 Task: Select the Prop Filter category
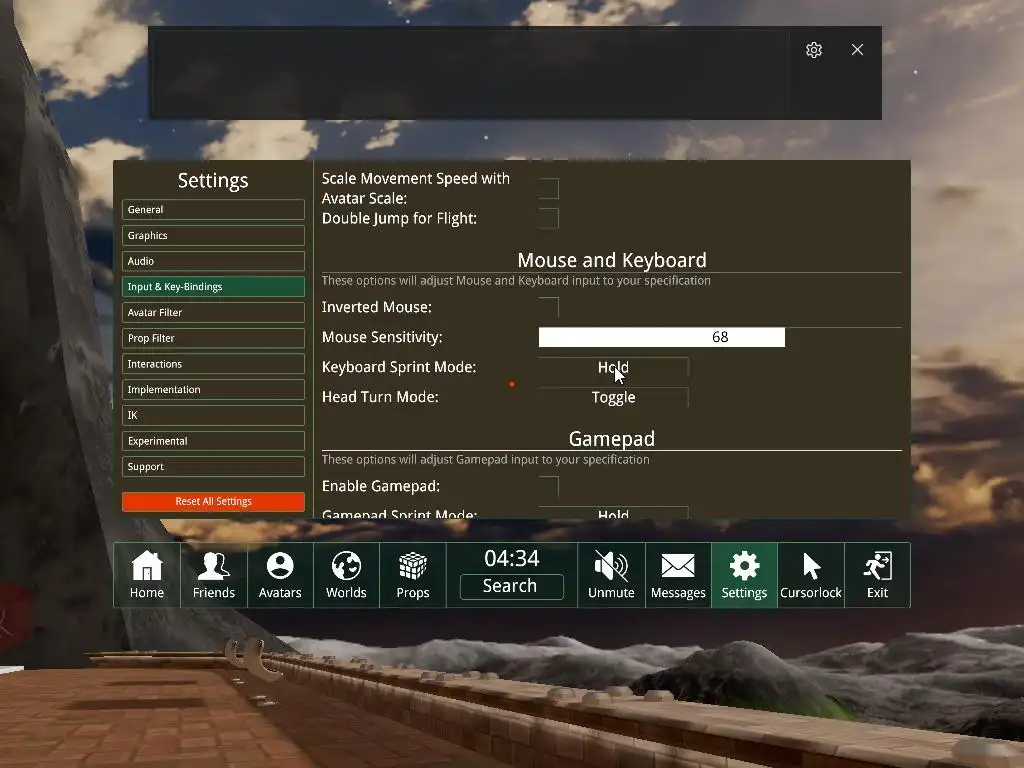point(214,338)
